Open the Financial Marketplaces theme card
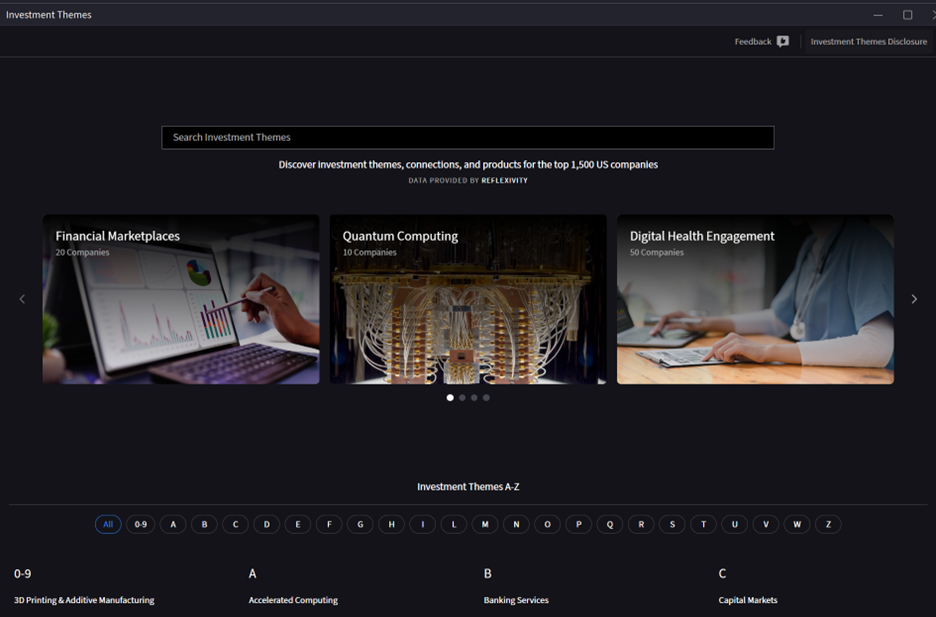The width and height of the screenshot is (936, 617). 180,298
